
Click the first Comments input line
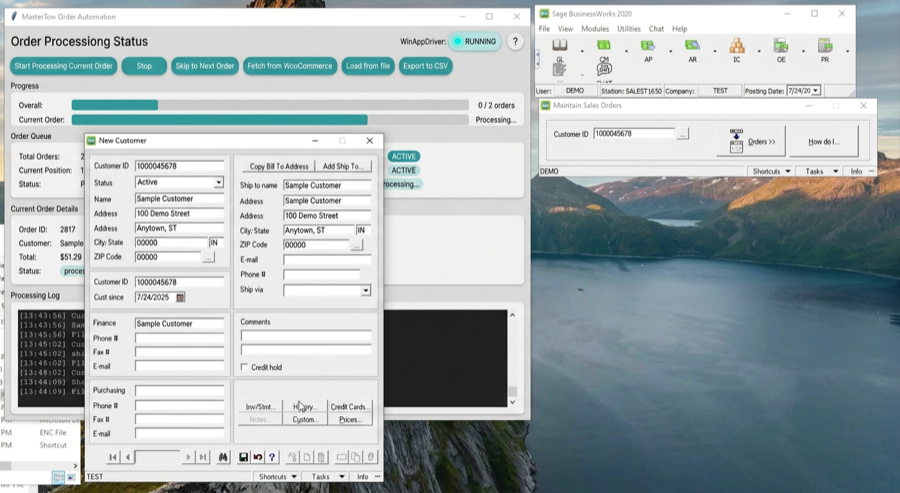(306, 336)
